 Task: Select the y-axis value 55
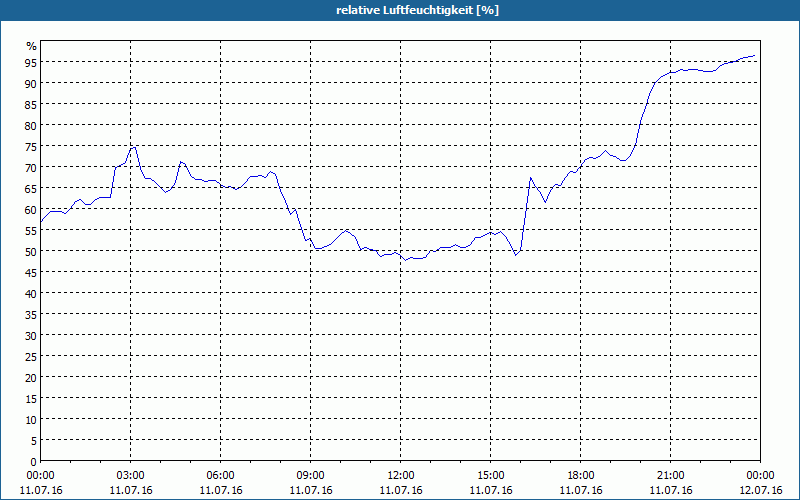coord(31,231)
